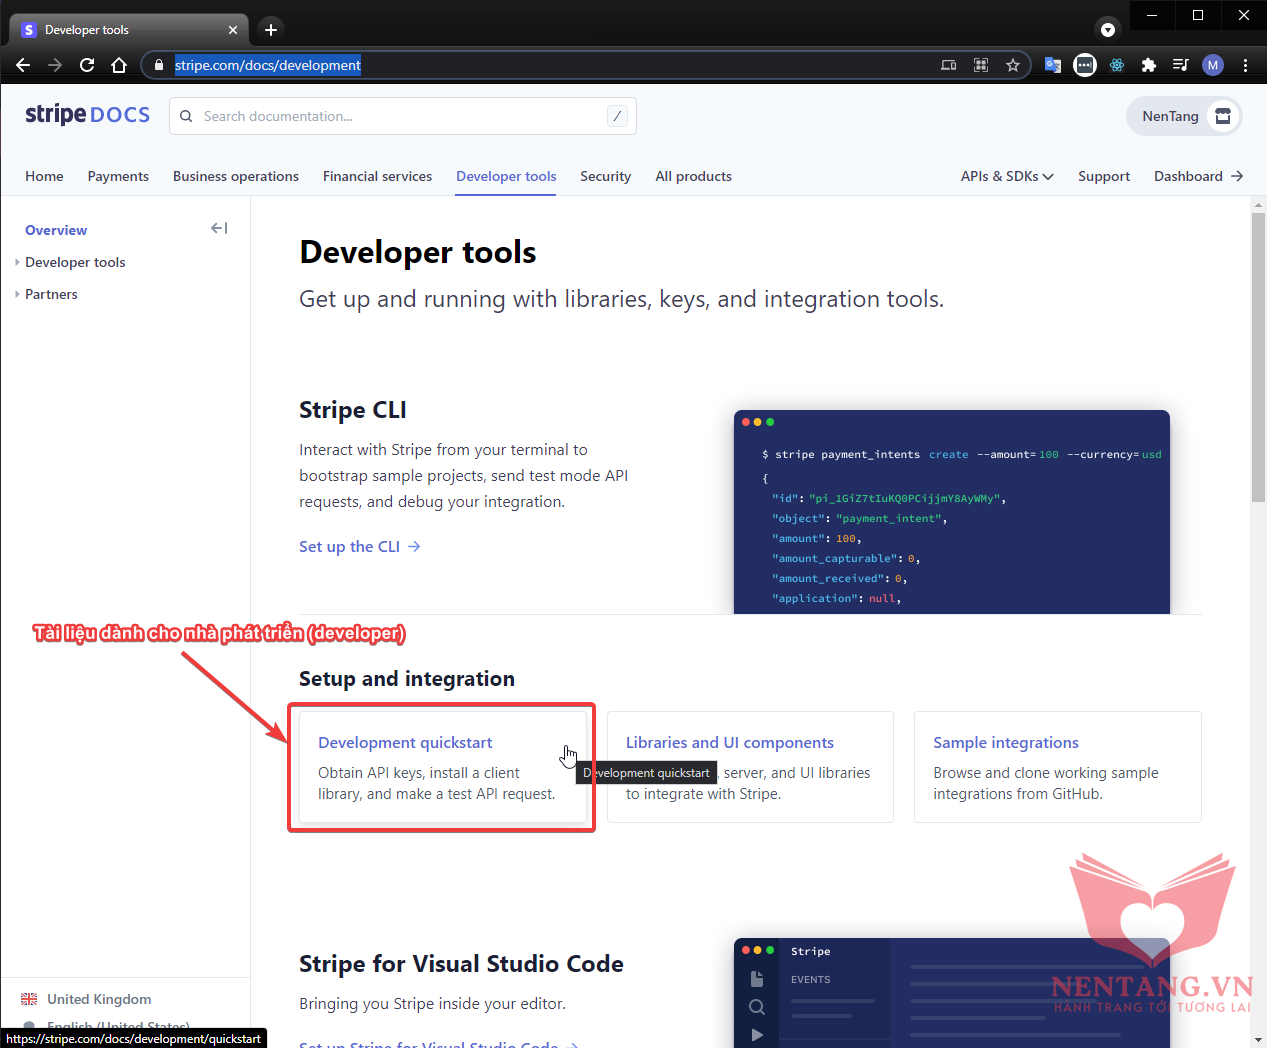
Task: Open the Development quickstart card
Action: coord(405,743)
